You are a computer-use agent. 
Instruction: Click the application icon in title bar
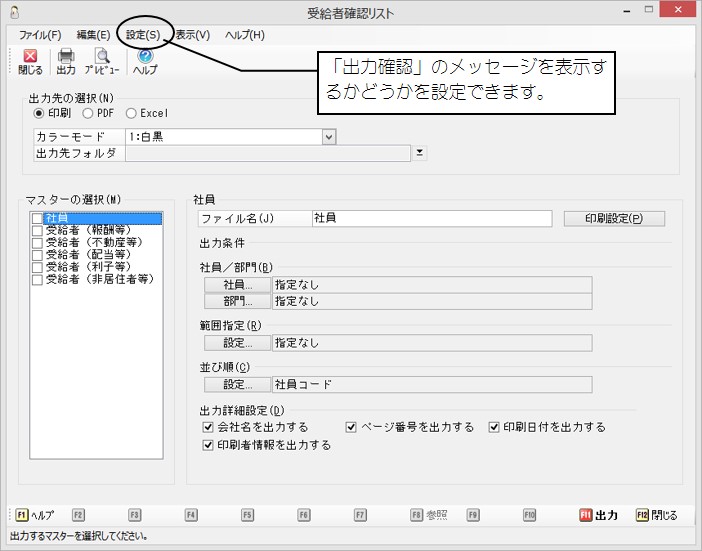coord(12,13)
